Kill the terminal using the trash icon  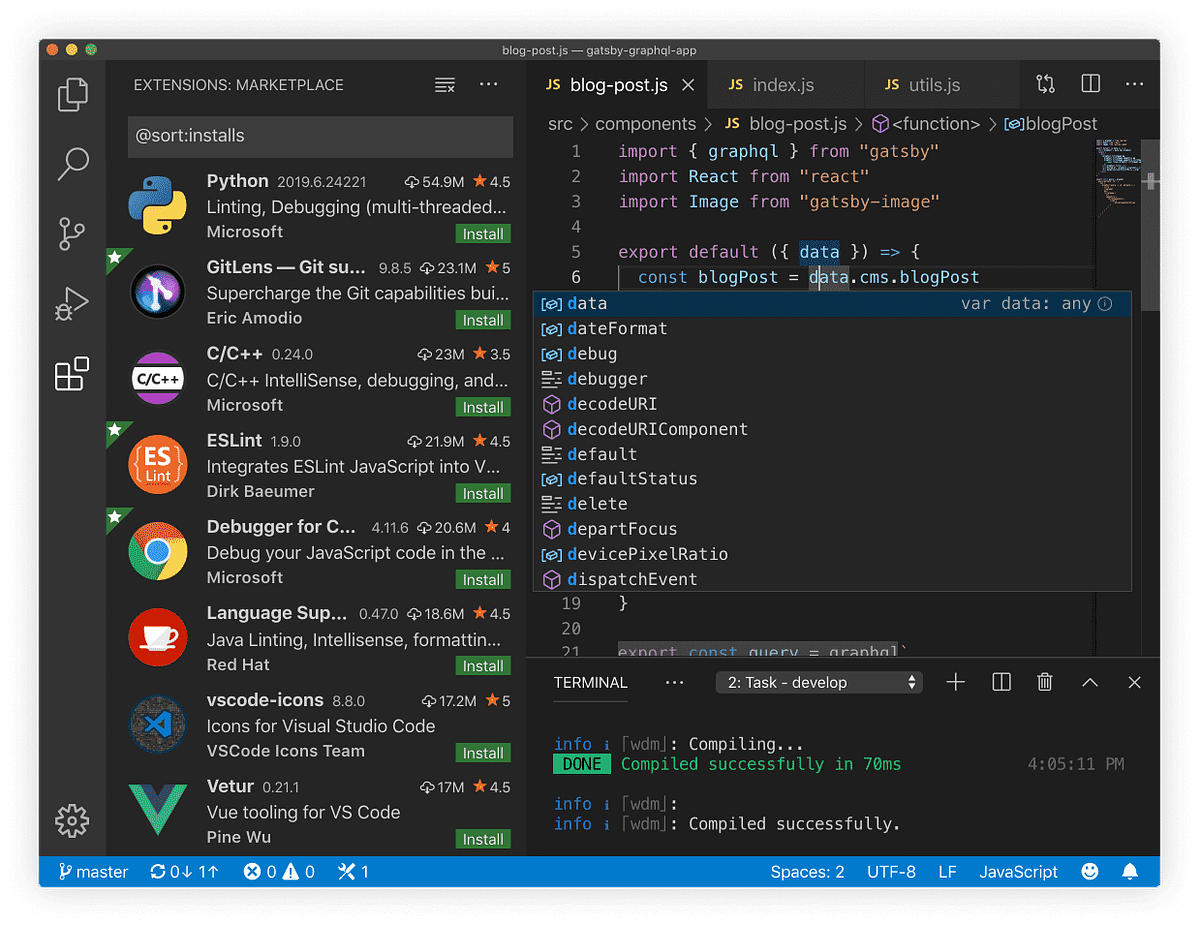coord(1044,682)
